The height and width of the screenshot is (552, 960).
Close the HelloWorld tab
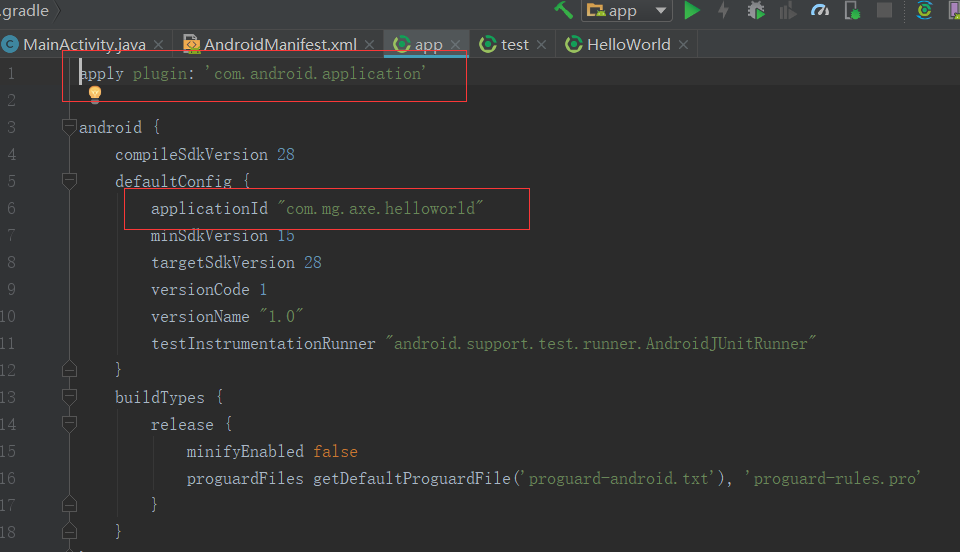click(x=683, y=45)
